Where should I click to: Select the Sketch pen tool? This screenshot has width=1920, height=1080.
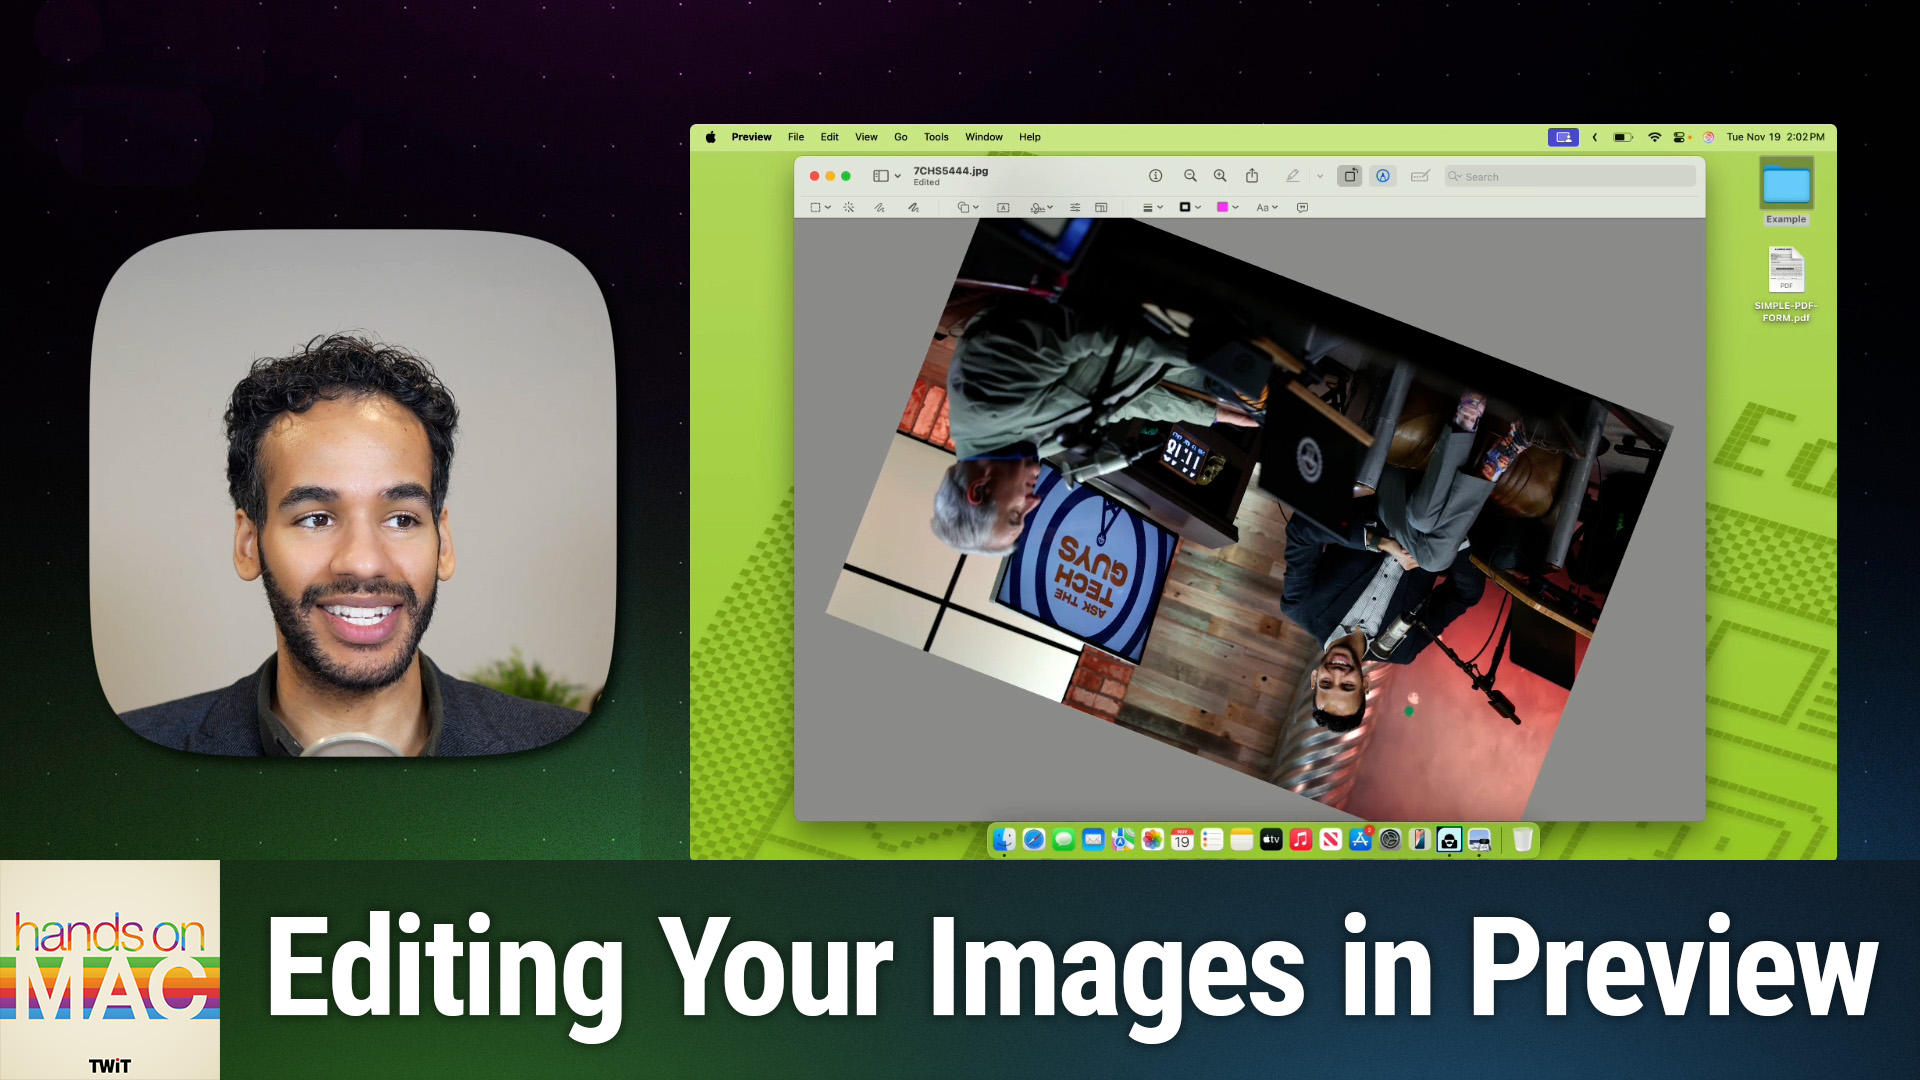(879, 208)
